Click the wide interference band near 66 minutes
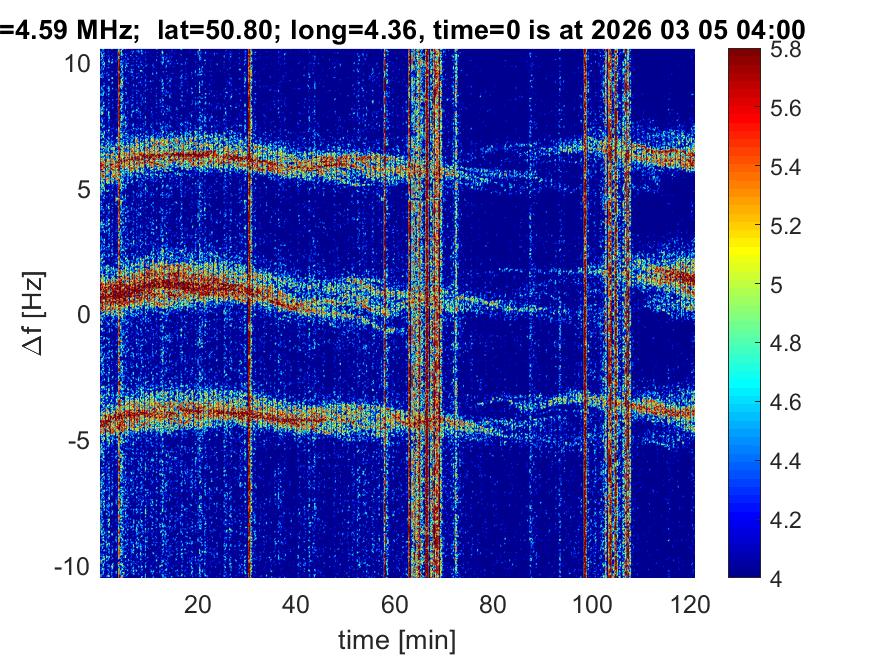 425,300
